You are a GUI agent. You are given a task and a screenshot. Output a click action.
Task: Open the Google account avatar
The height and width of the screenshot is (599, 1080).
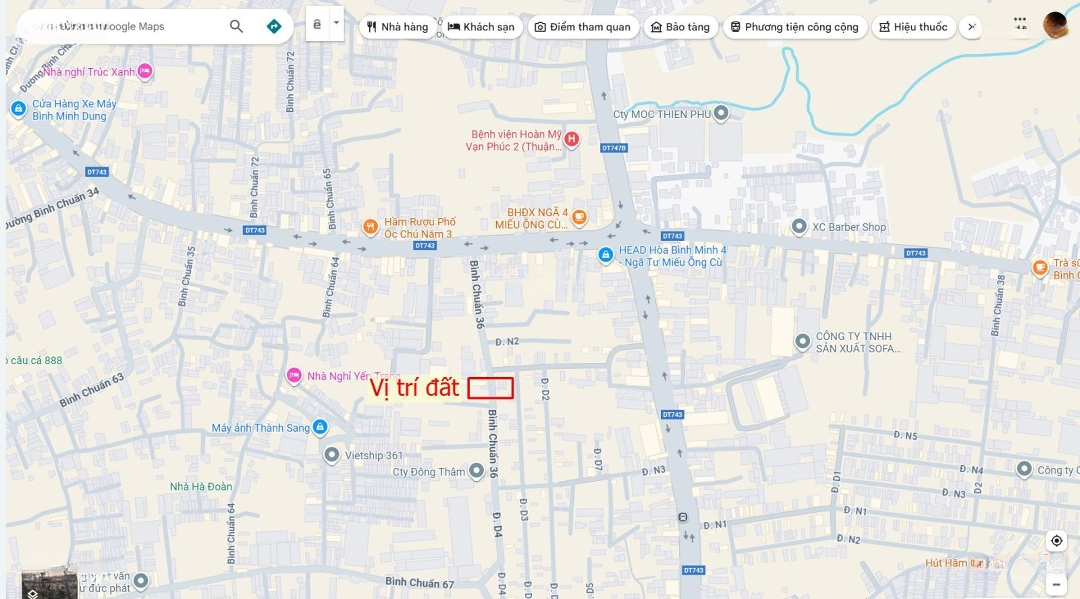click(x=1055, y=25)
